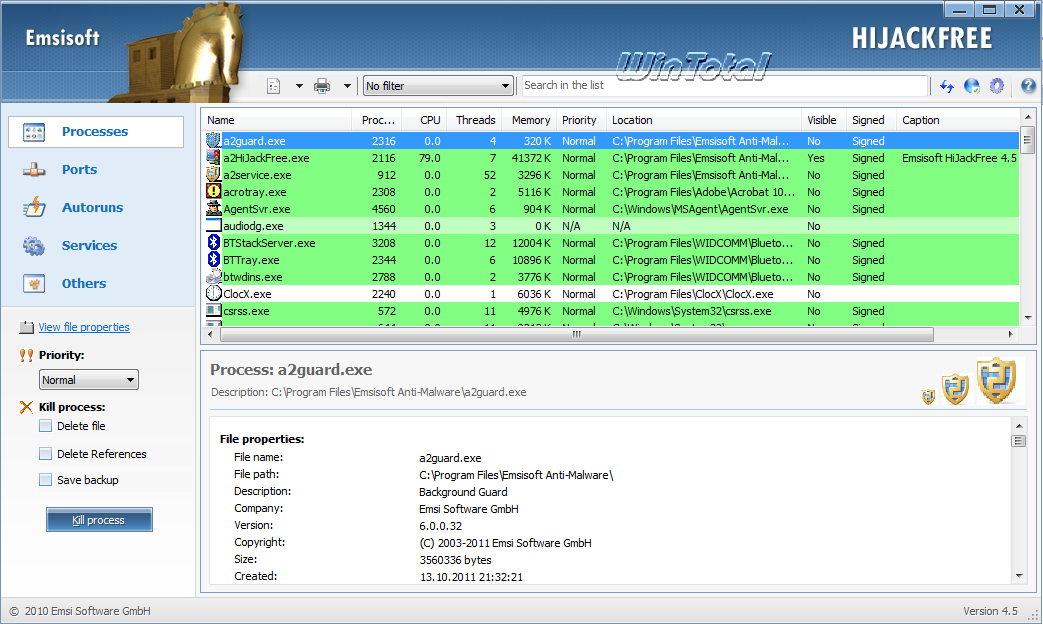
Task: Sort by the CPU column header
Action: pyautogui.click(x=424, y=120)
